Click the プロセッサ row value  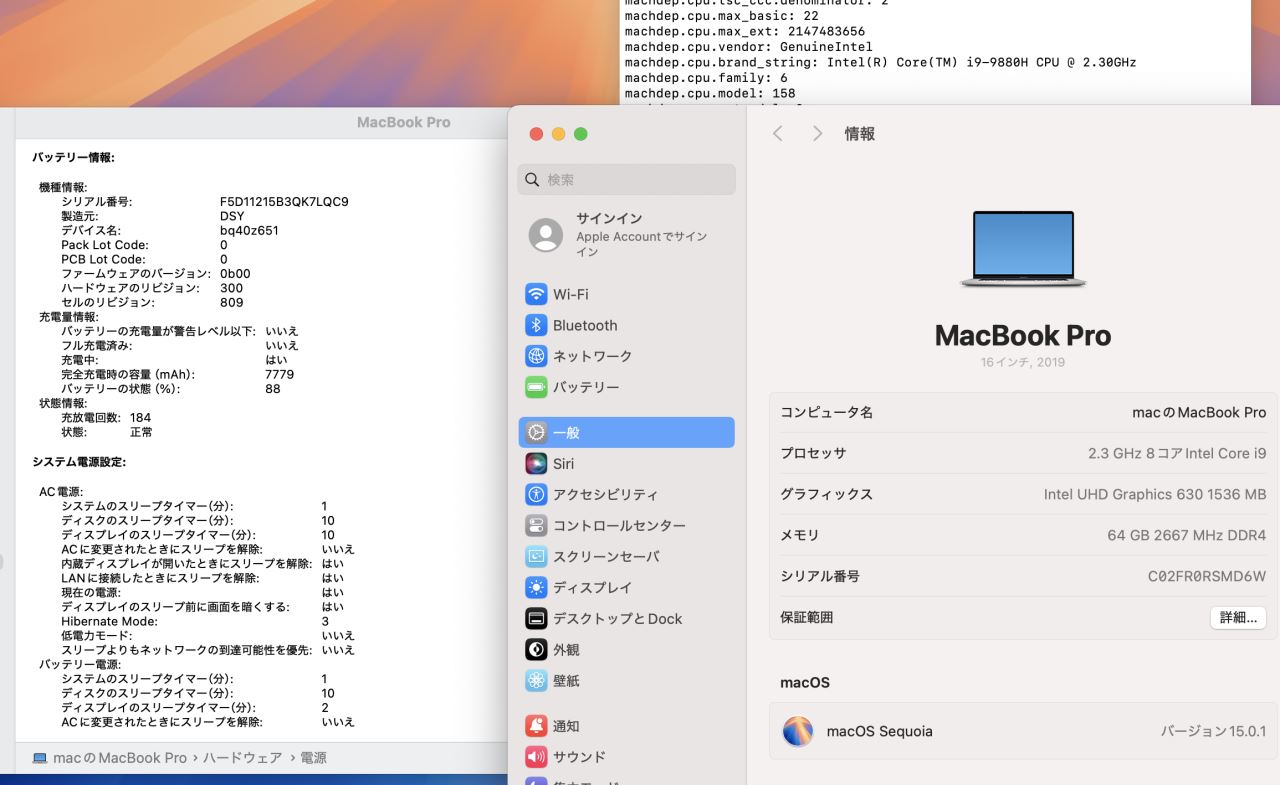click(1177, 453)
